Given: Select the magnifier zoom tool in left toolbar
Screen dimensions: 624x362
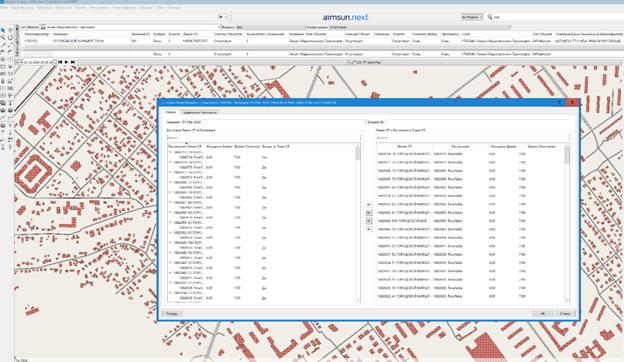Looking at the screenshot, I should tap(3, 37).
